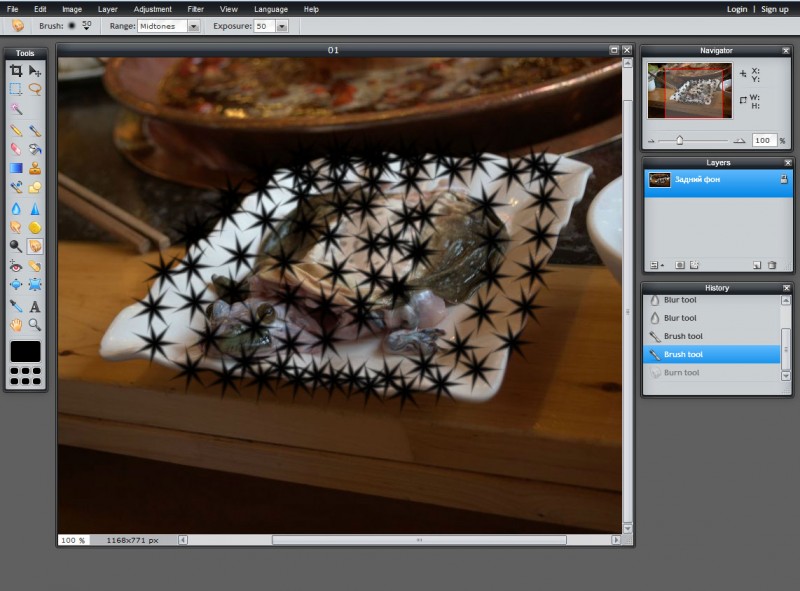Select the Magic Wand tool
The height and width of the screenshot is (591, 800).
click(16, 109)
